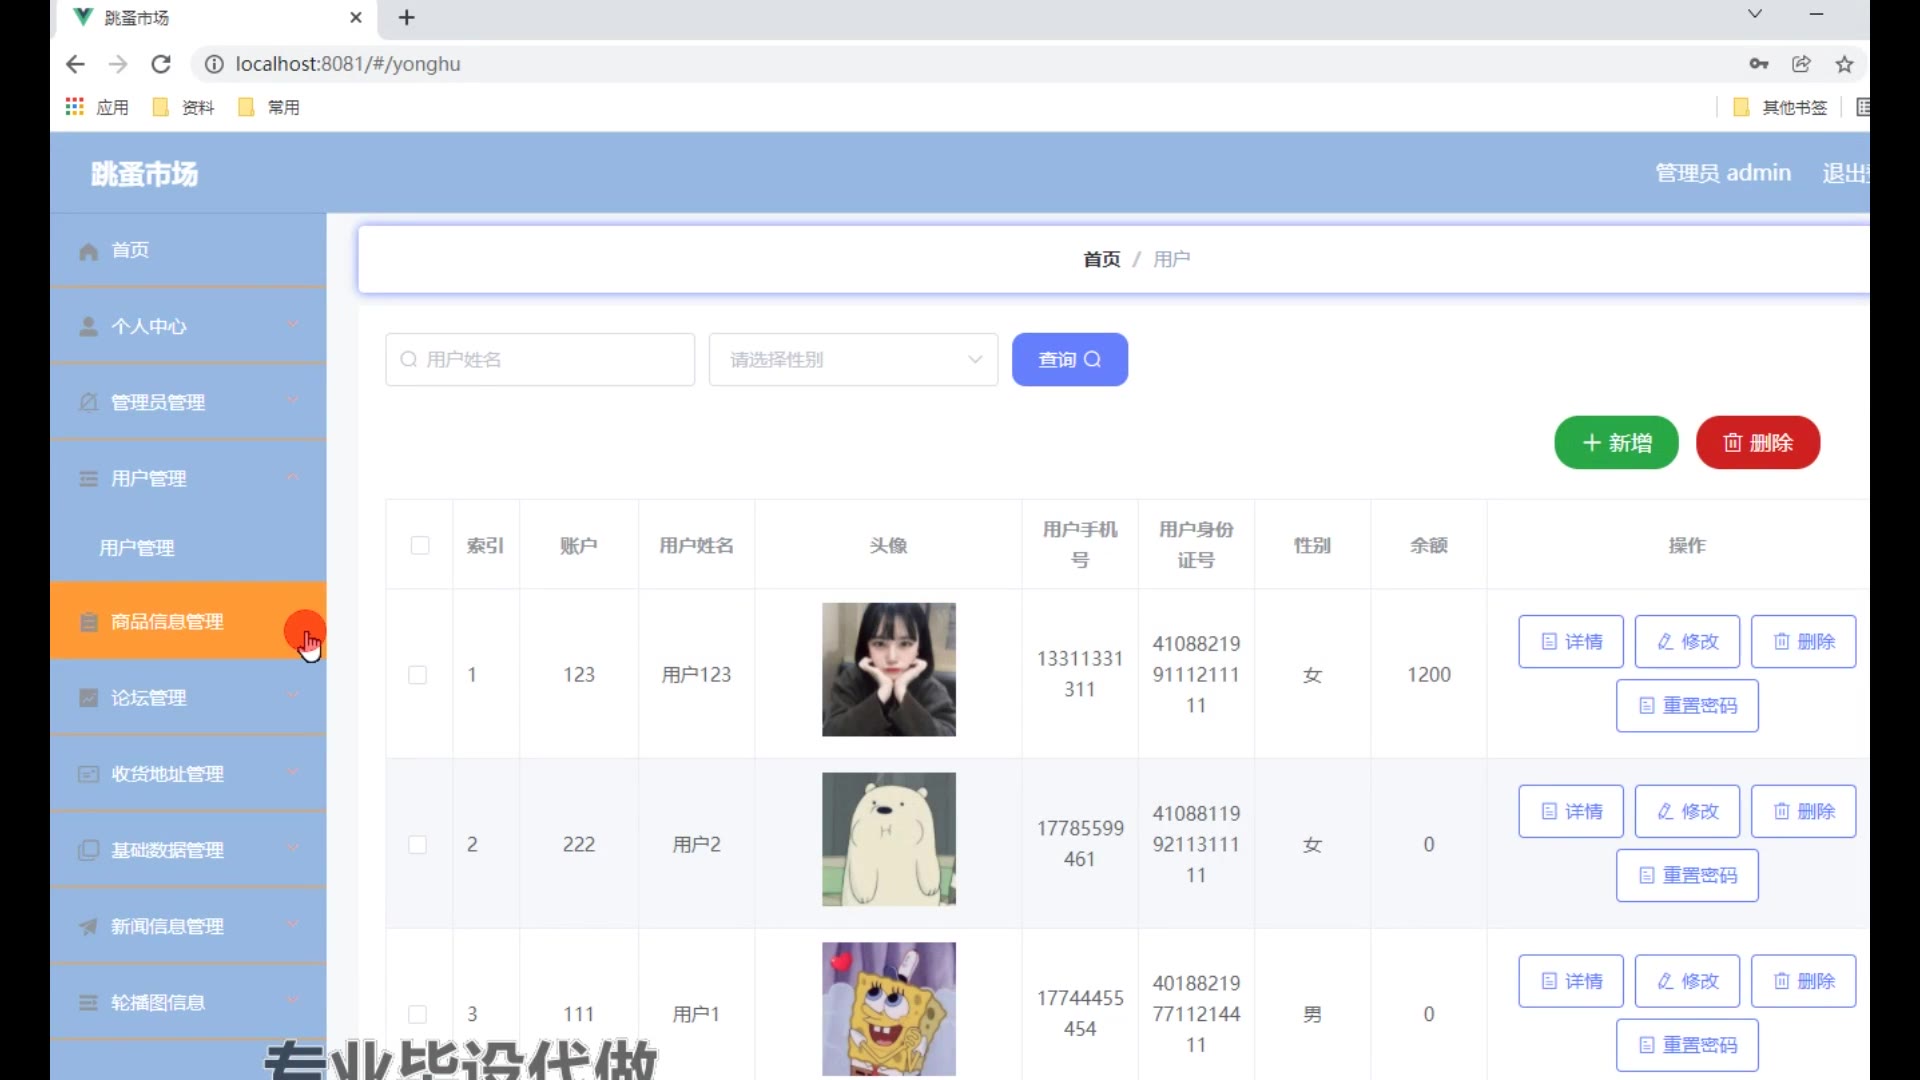
Task: Click the chart icon next to 论坛管理
Action: tap(89, 698)
